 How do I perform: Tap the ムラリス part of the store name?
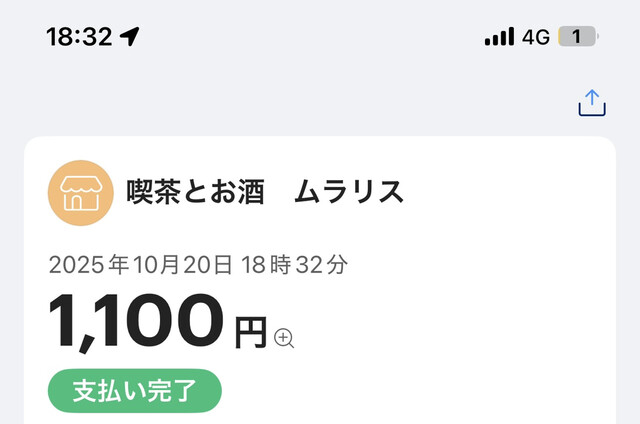coord(349,192)
